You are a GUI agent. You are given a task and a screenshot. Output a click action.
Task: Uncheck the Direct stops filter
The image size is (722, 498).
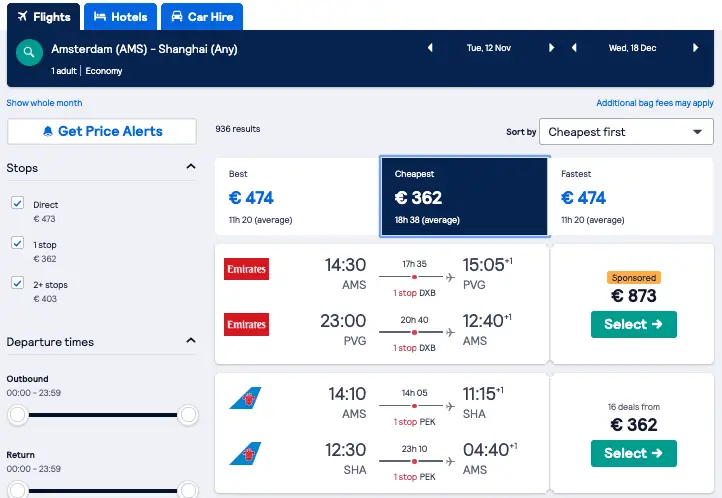[17, 203]
